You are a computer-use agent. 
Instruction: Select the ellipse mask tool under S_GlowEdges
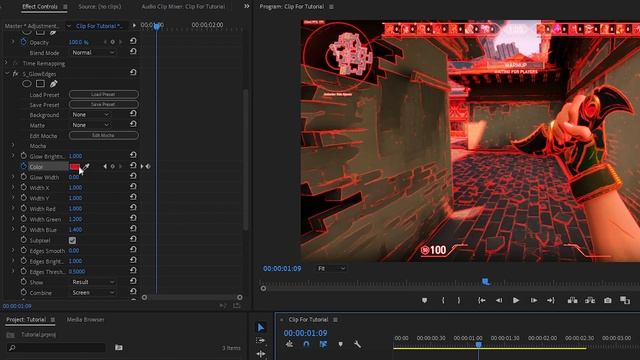pos(27,84)
